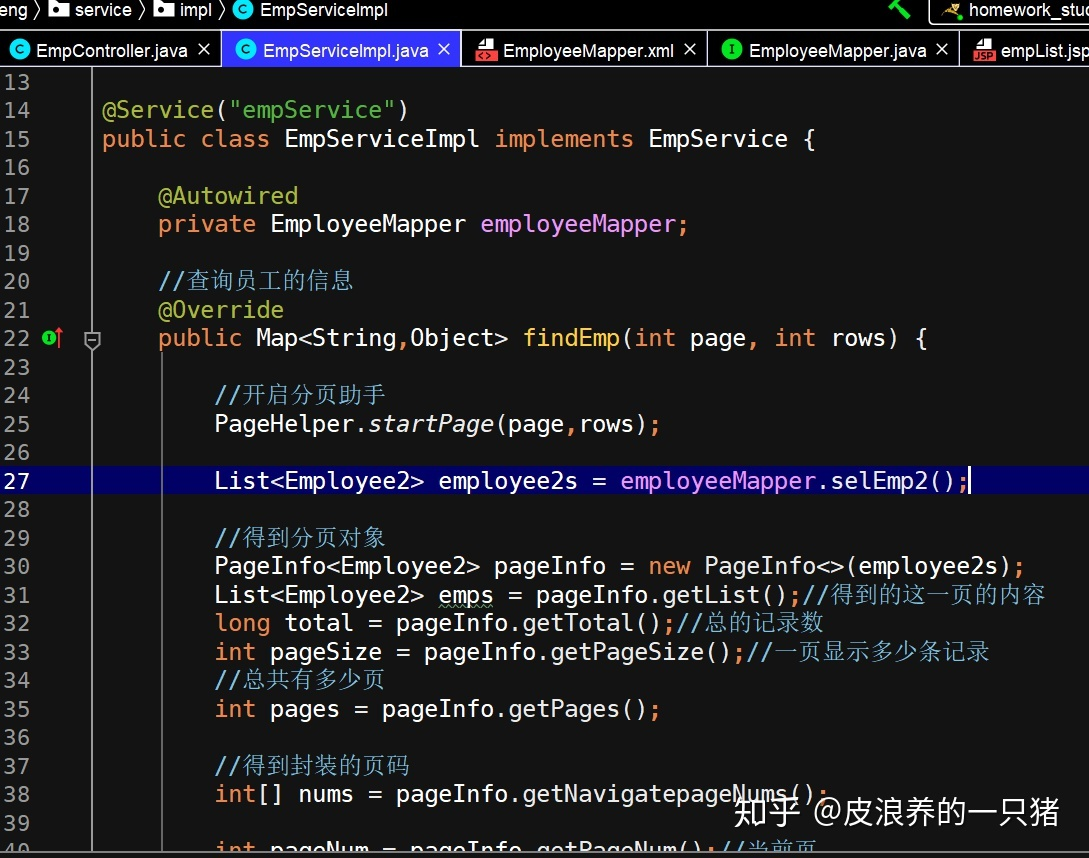This screenshot has height=858, width=1089.
Task: Click the underlined emps variable on line 31
Action: (x=465, y=595)
